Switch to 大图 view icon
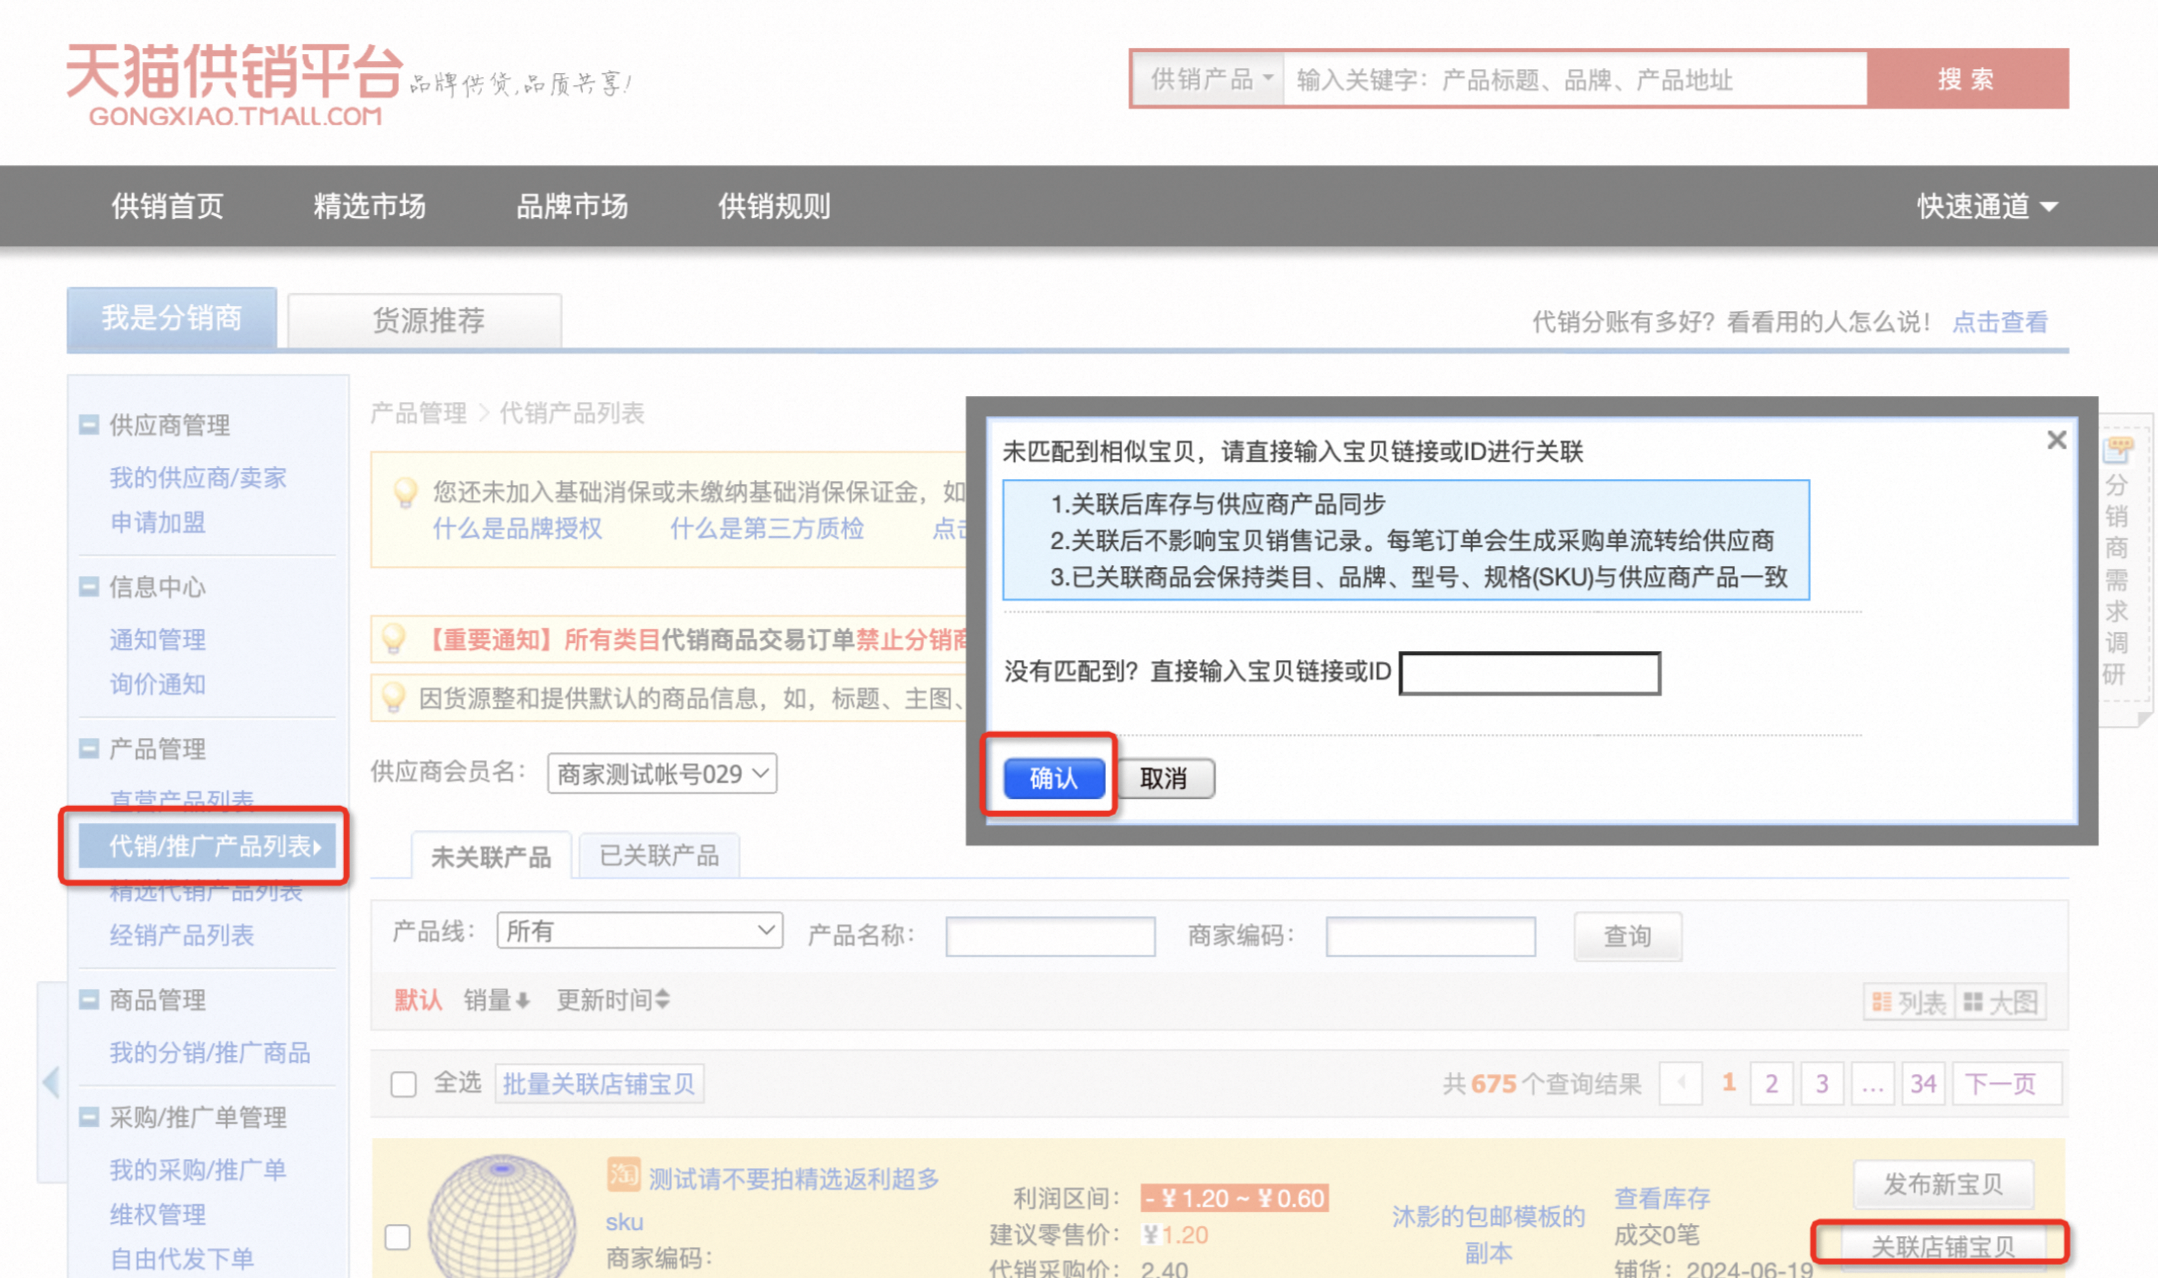 [x=2000, y=1002]
